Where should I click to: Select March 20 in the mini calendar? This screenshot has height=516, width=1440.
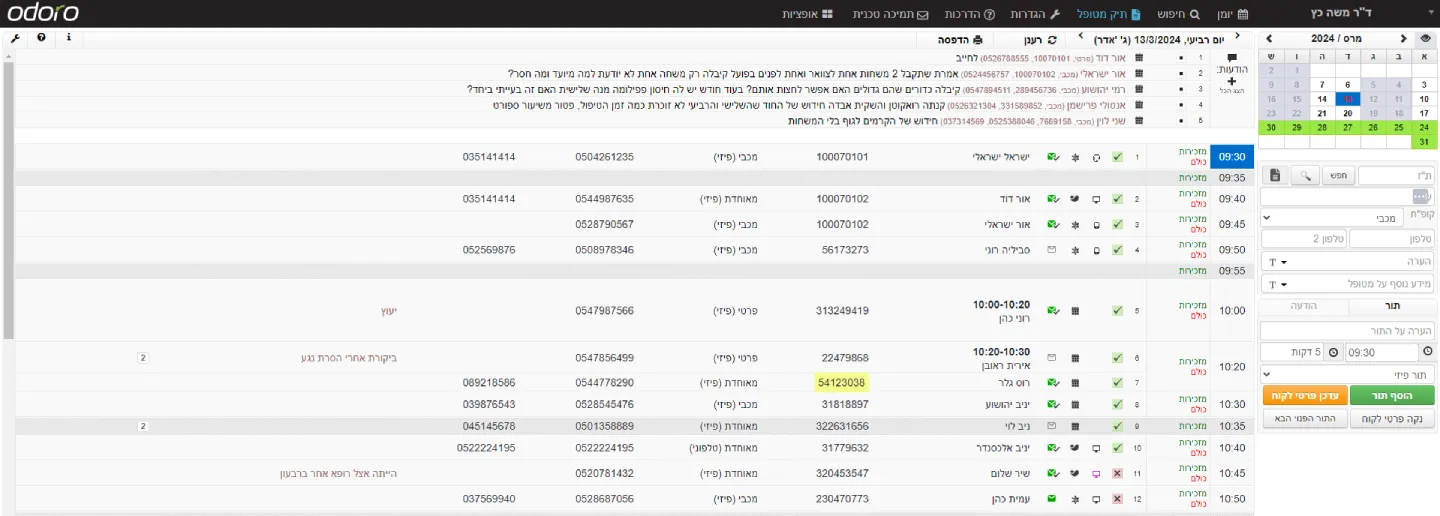(1346, 114)
